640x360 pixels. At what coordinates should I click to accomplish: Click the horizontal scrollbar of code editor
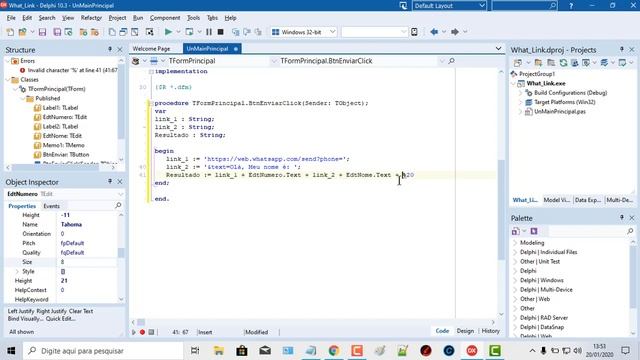tap(313, 322)
